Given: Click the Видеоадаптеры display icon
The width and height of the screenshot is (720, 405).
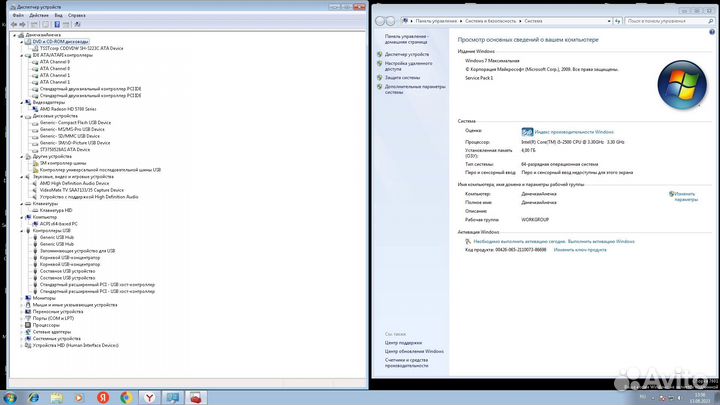Looking at the screenshot, I should (x=28, y=102).
